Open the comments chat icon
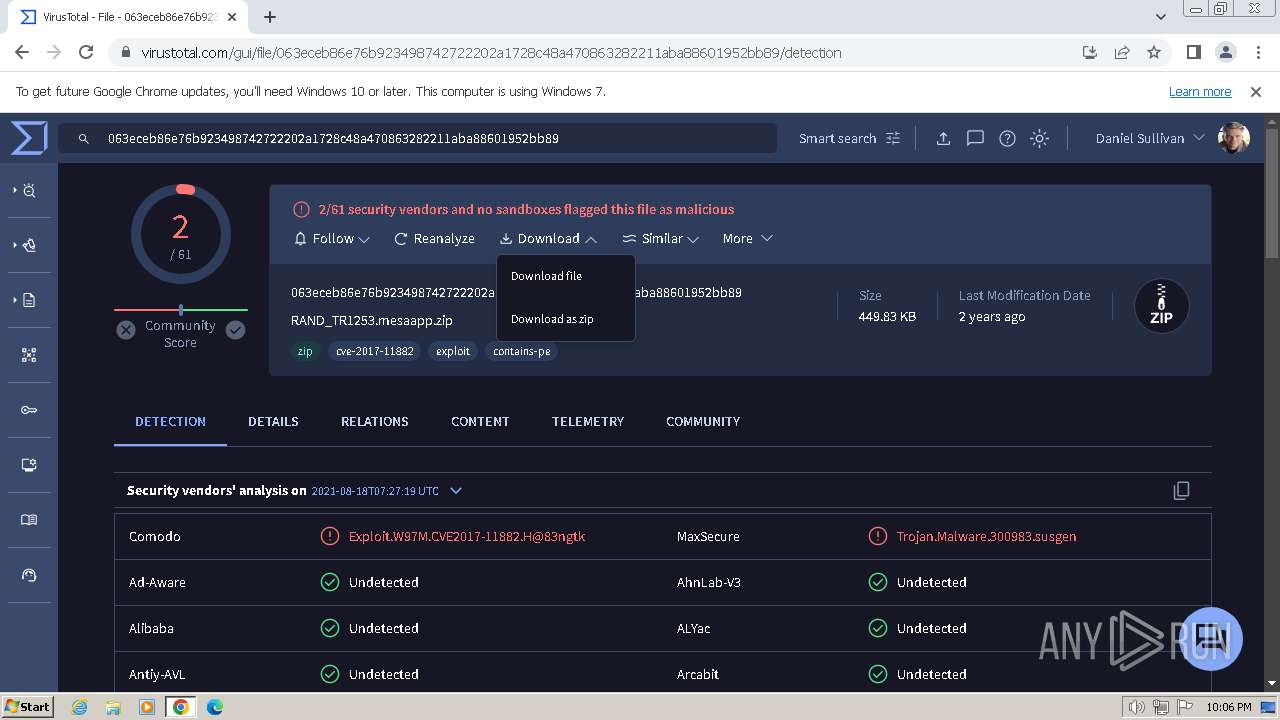This screenshot has height=720, width=1280. (975, 139)
